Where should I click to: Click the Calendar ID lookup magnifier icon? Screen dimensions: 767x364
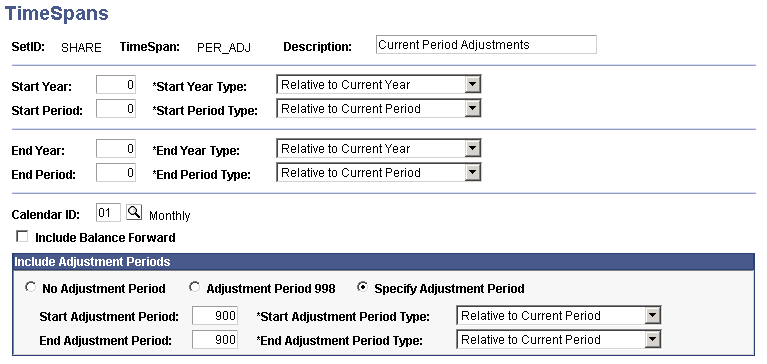tap(134, 213)
